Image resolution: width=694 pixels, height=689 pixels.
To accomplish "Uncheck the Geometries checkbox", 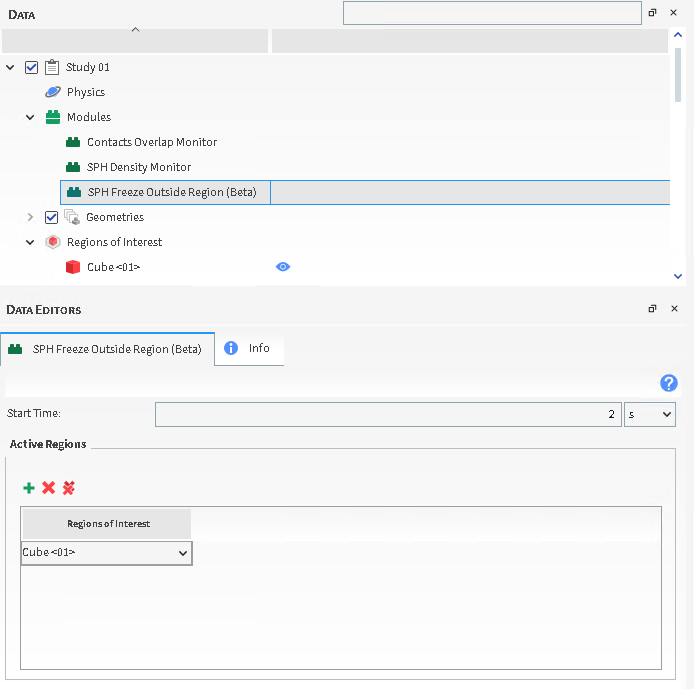I will coord(52,217).
